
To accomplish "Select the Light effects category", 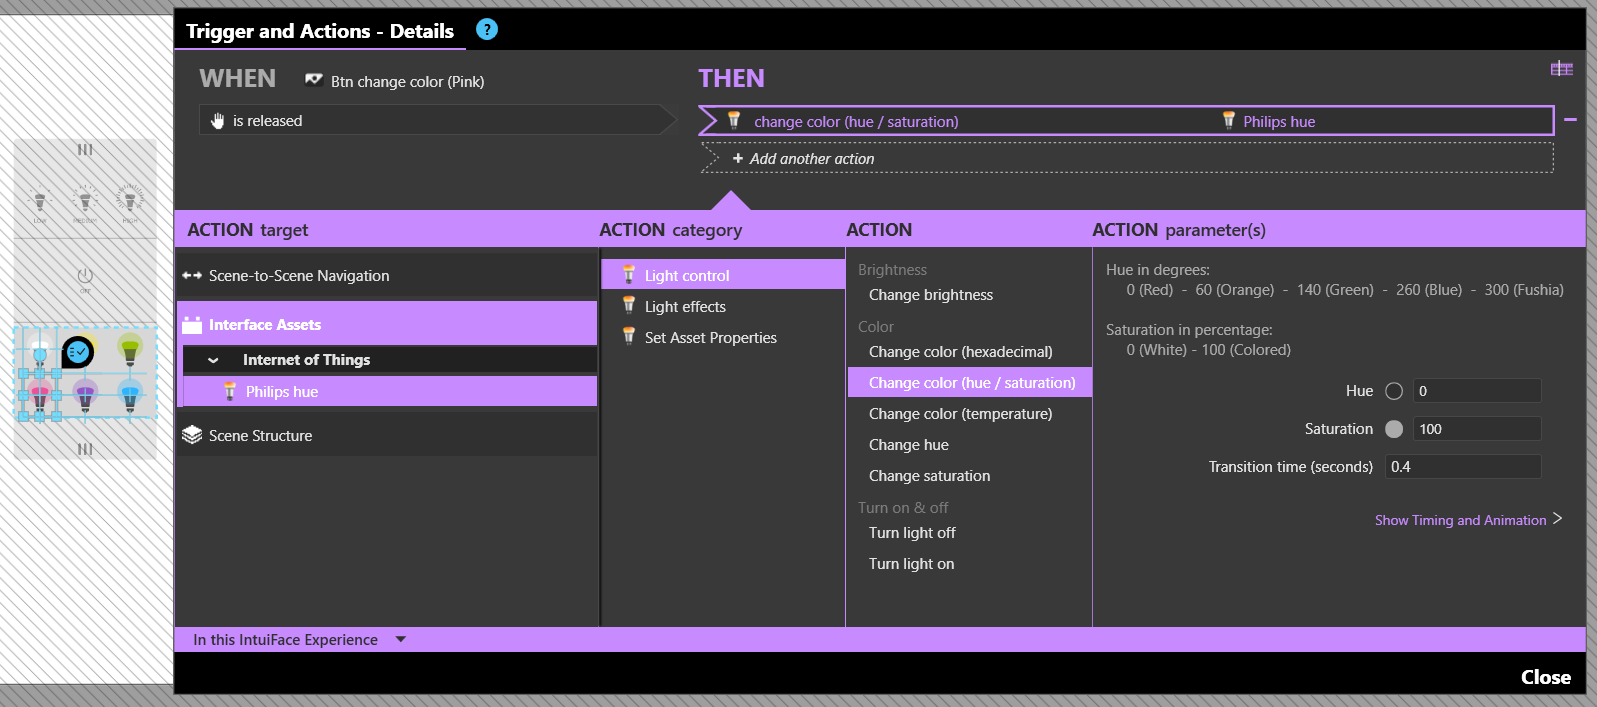I will pyautogui.click(x=685, y=307).
